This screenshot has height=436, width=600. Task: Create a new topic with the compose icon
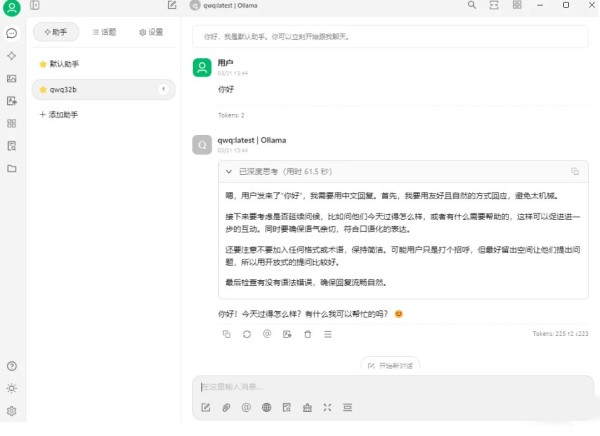pyautogui.click(x=172, y=5)
